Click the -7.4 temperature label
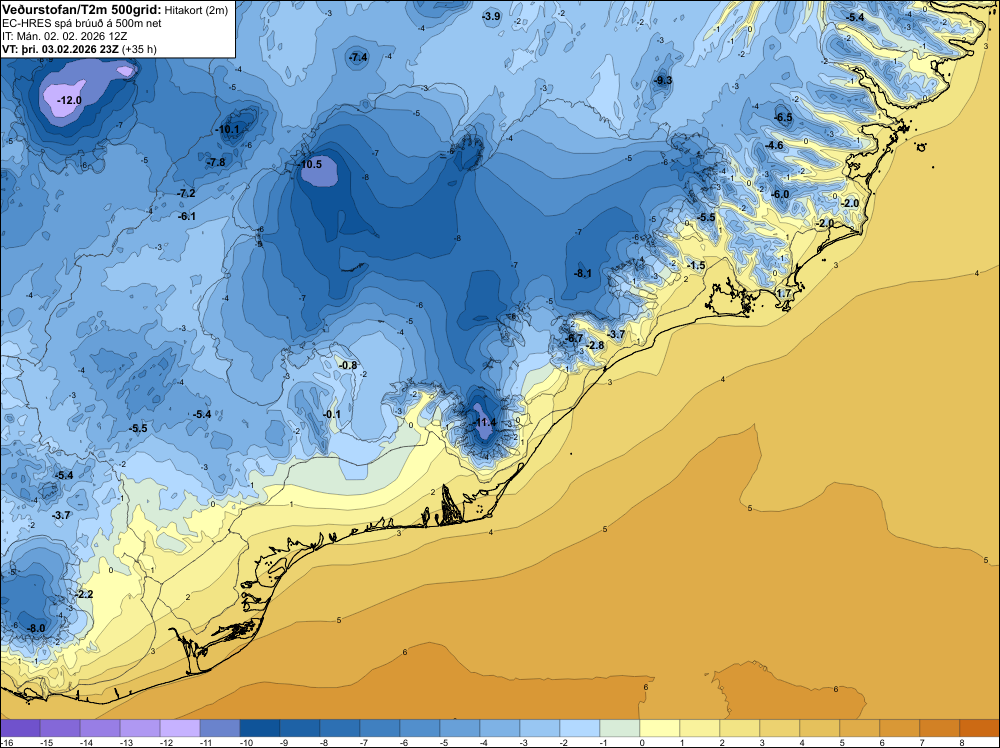This screenshot has width=1000, height=748. coord(358,57)
